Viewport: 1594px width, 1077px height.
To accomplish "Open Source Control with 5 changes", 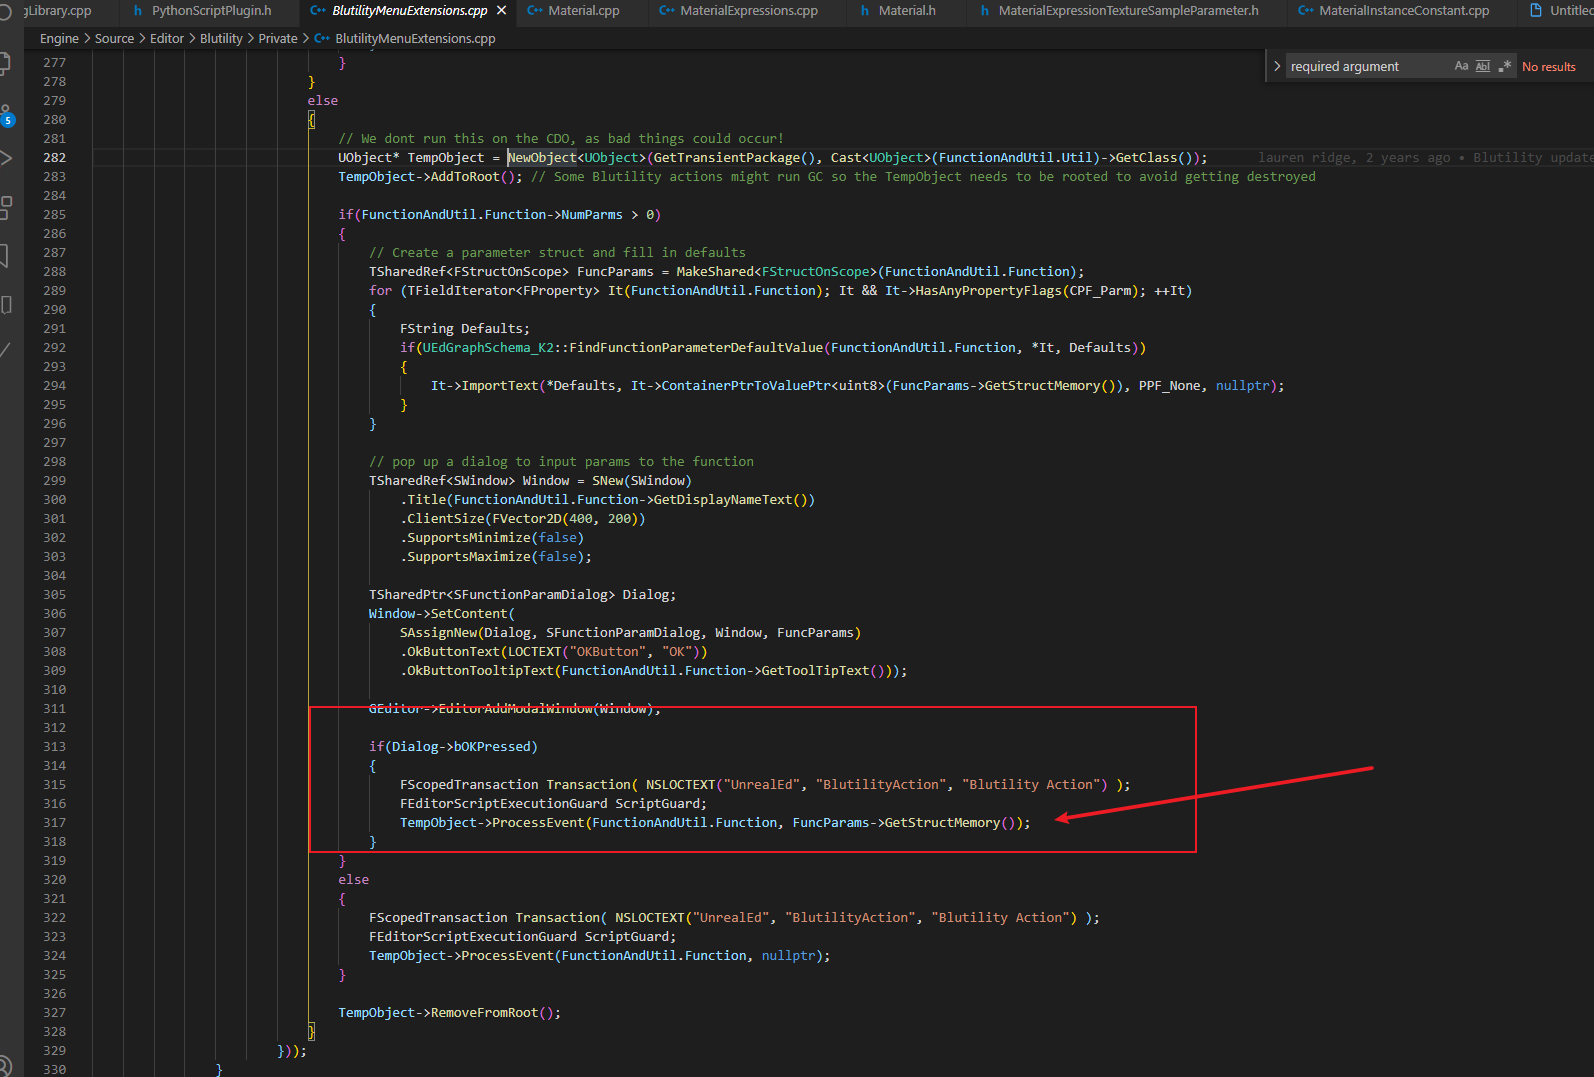I will [6, 114].
